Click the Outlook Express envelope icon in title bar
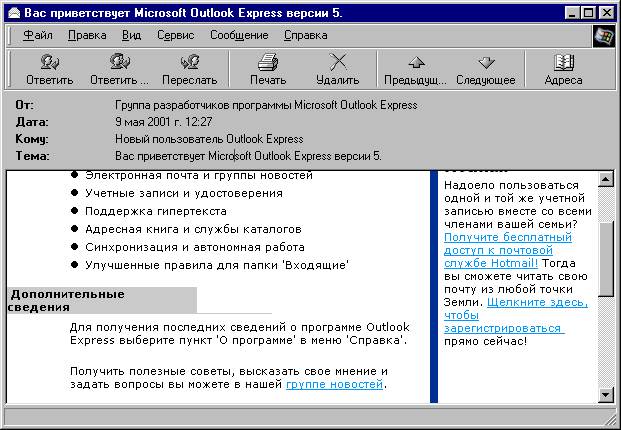The width and height of the screenshot is (621, 430). pos(14,13)
